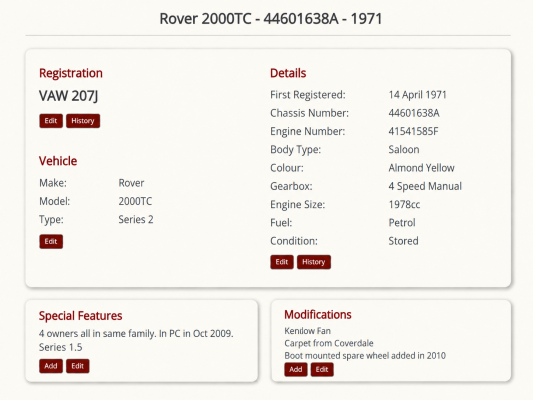
Task: Click the Vehicle heading
Action: pos(58,161)
